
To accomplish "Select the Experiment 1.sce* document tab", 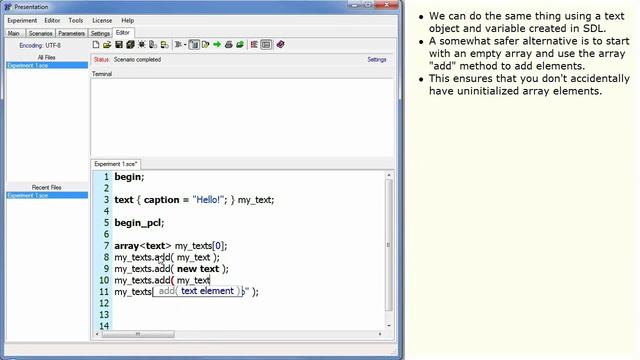I will tap(116, 164).
